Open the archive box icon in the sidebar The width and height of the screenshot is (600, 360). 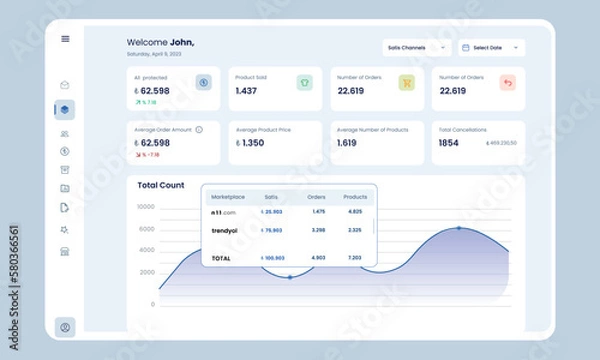point(65,170)
